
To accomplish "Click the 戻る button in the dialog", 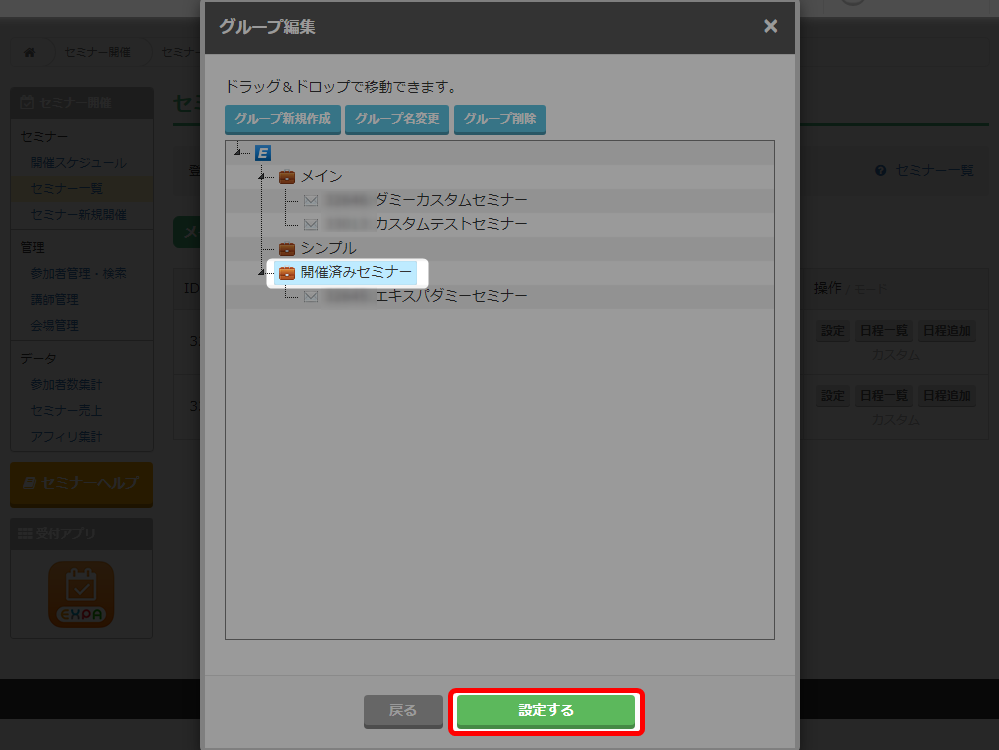I will click(403, 711).
